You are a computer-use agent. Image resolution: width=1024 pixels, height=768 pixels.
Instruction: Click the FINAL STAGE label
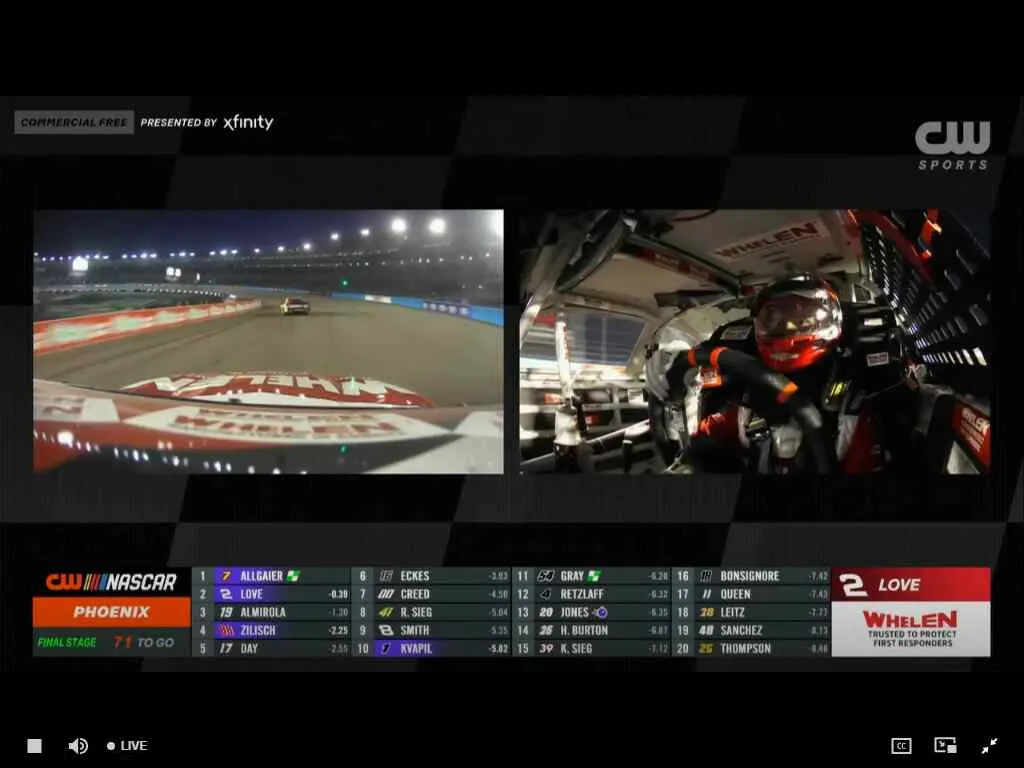(x=67, y=643)
